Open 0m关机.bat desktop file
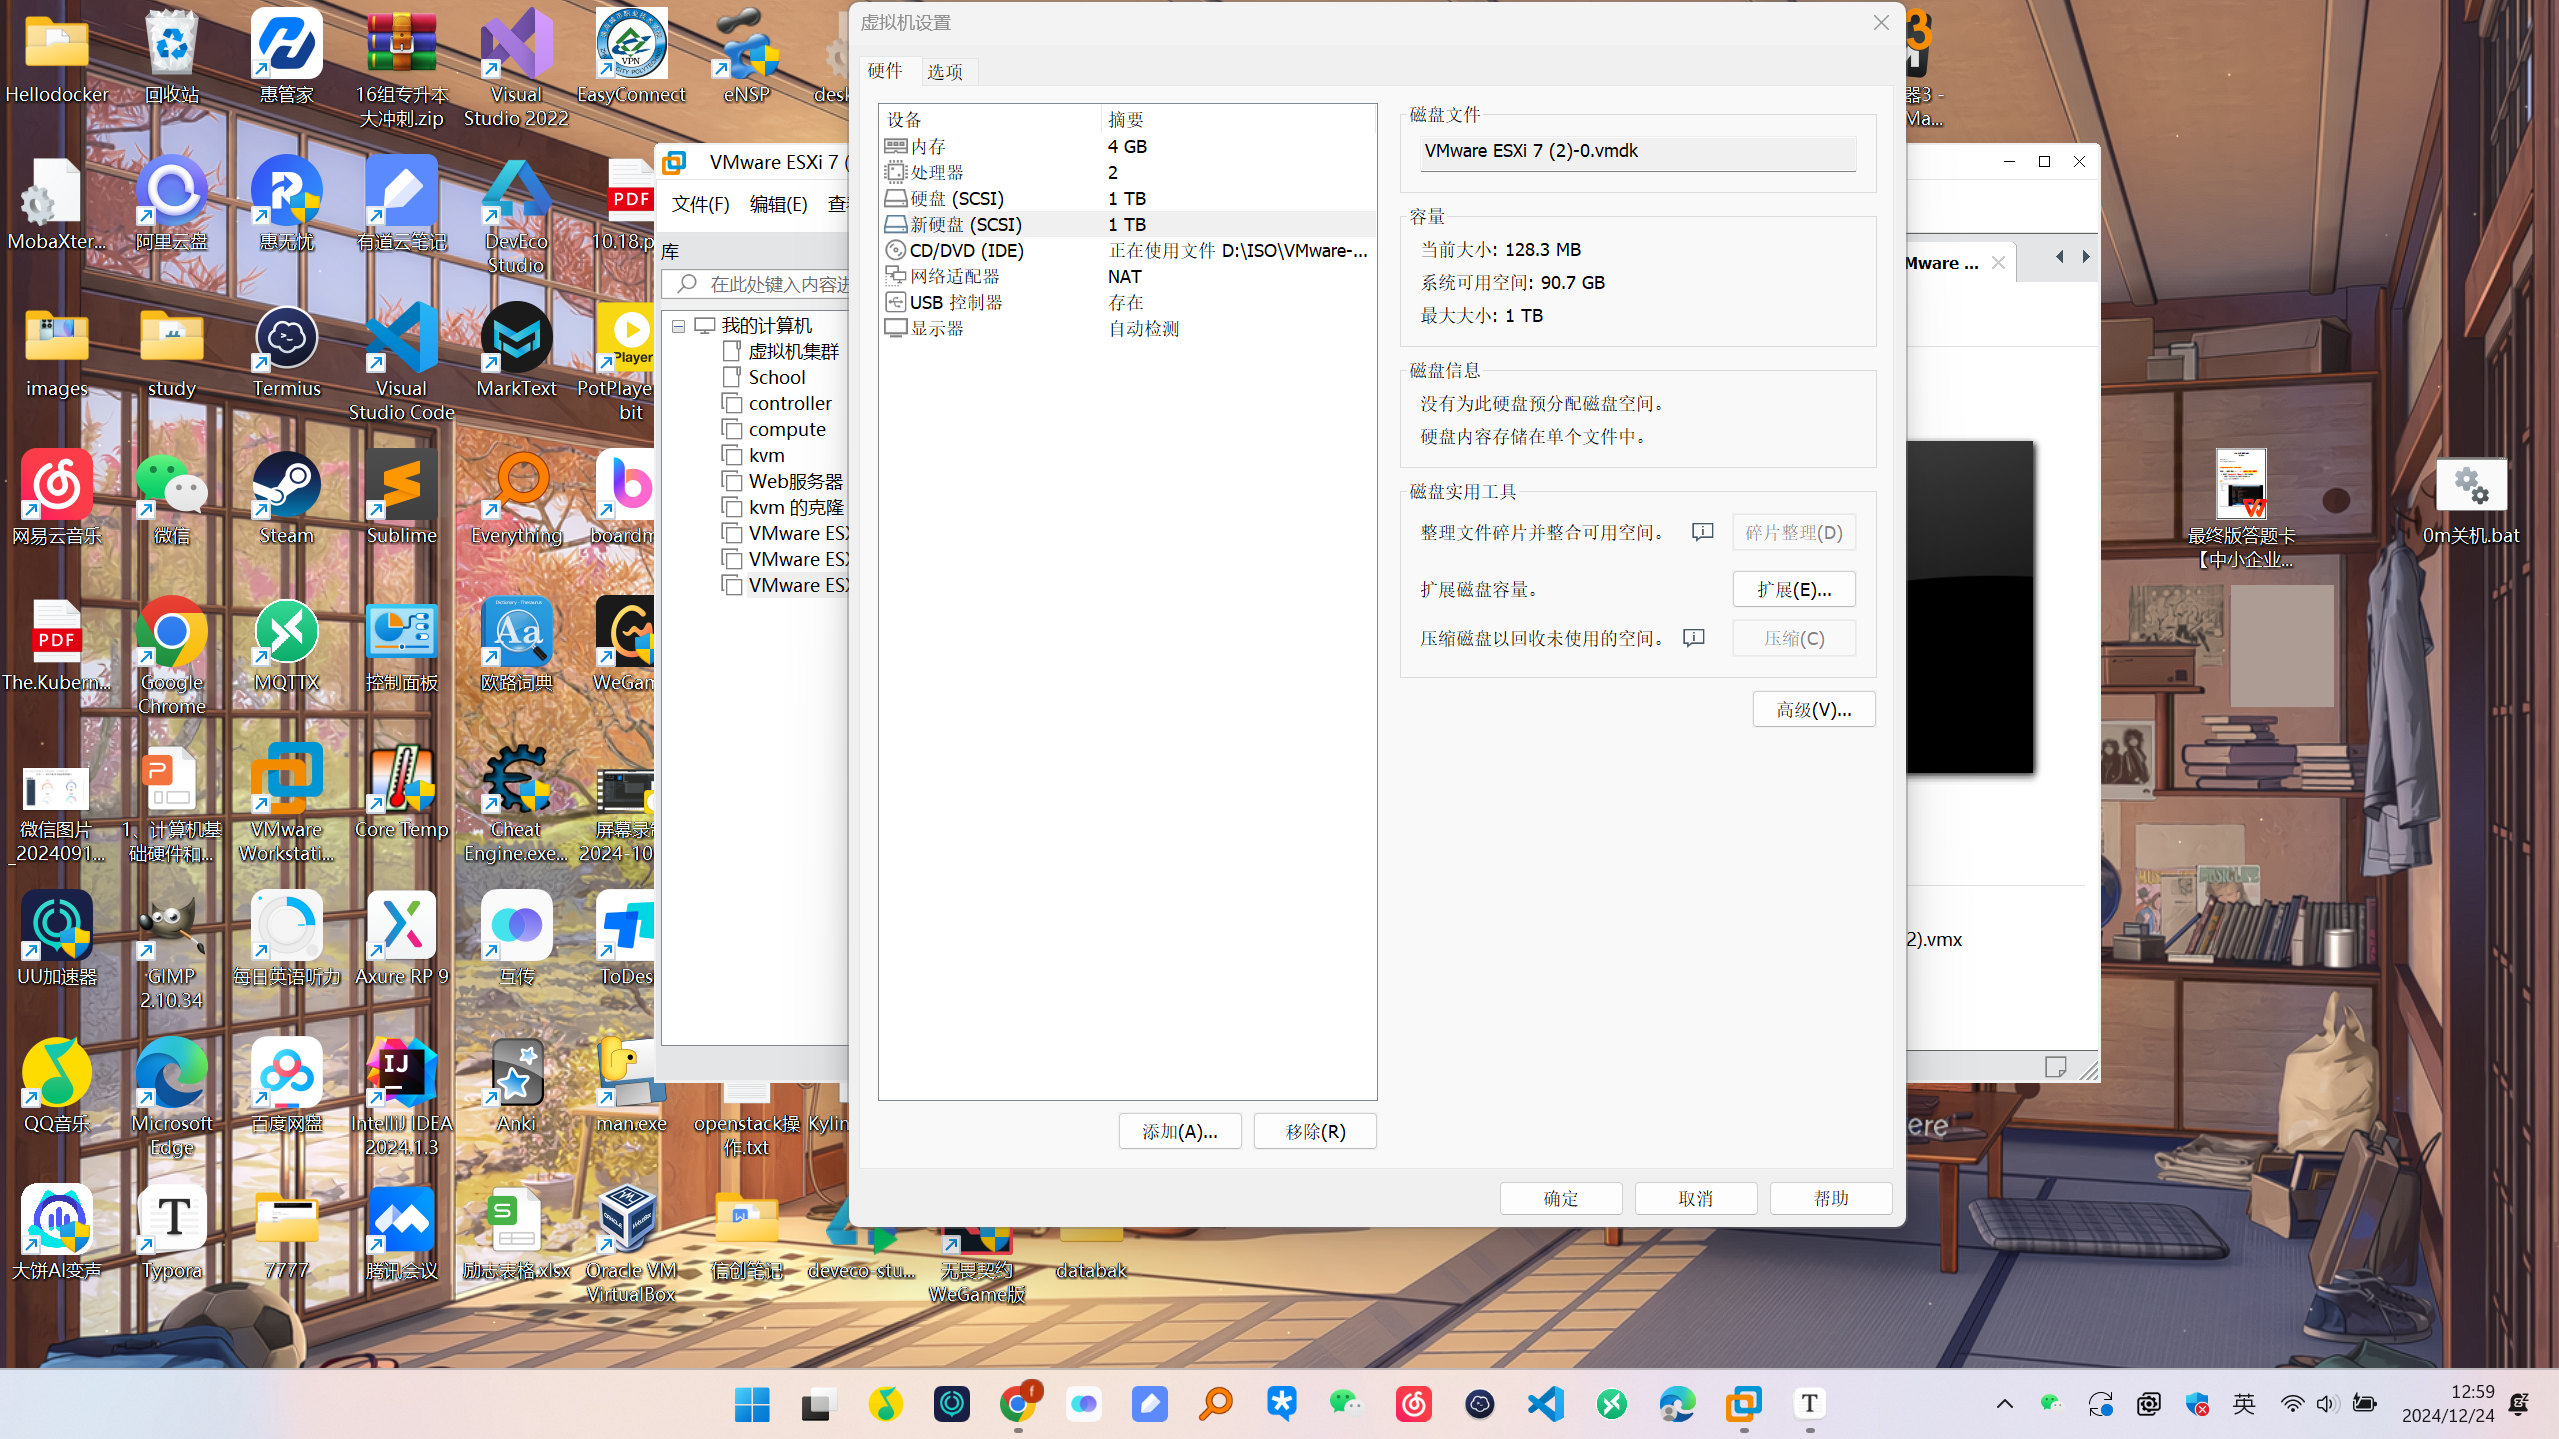Viewport: 2559px width, 1439px height. 2470,502
